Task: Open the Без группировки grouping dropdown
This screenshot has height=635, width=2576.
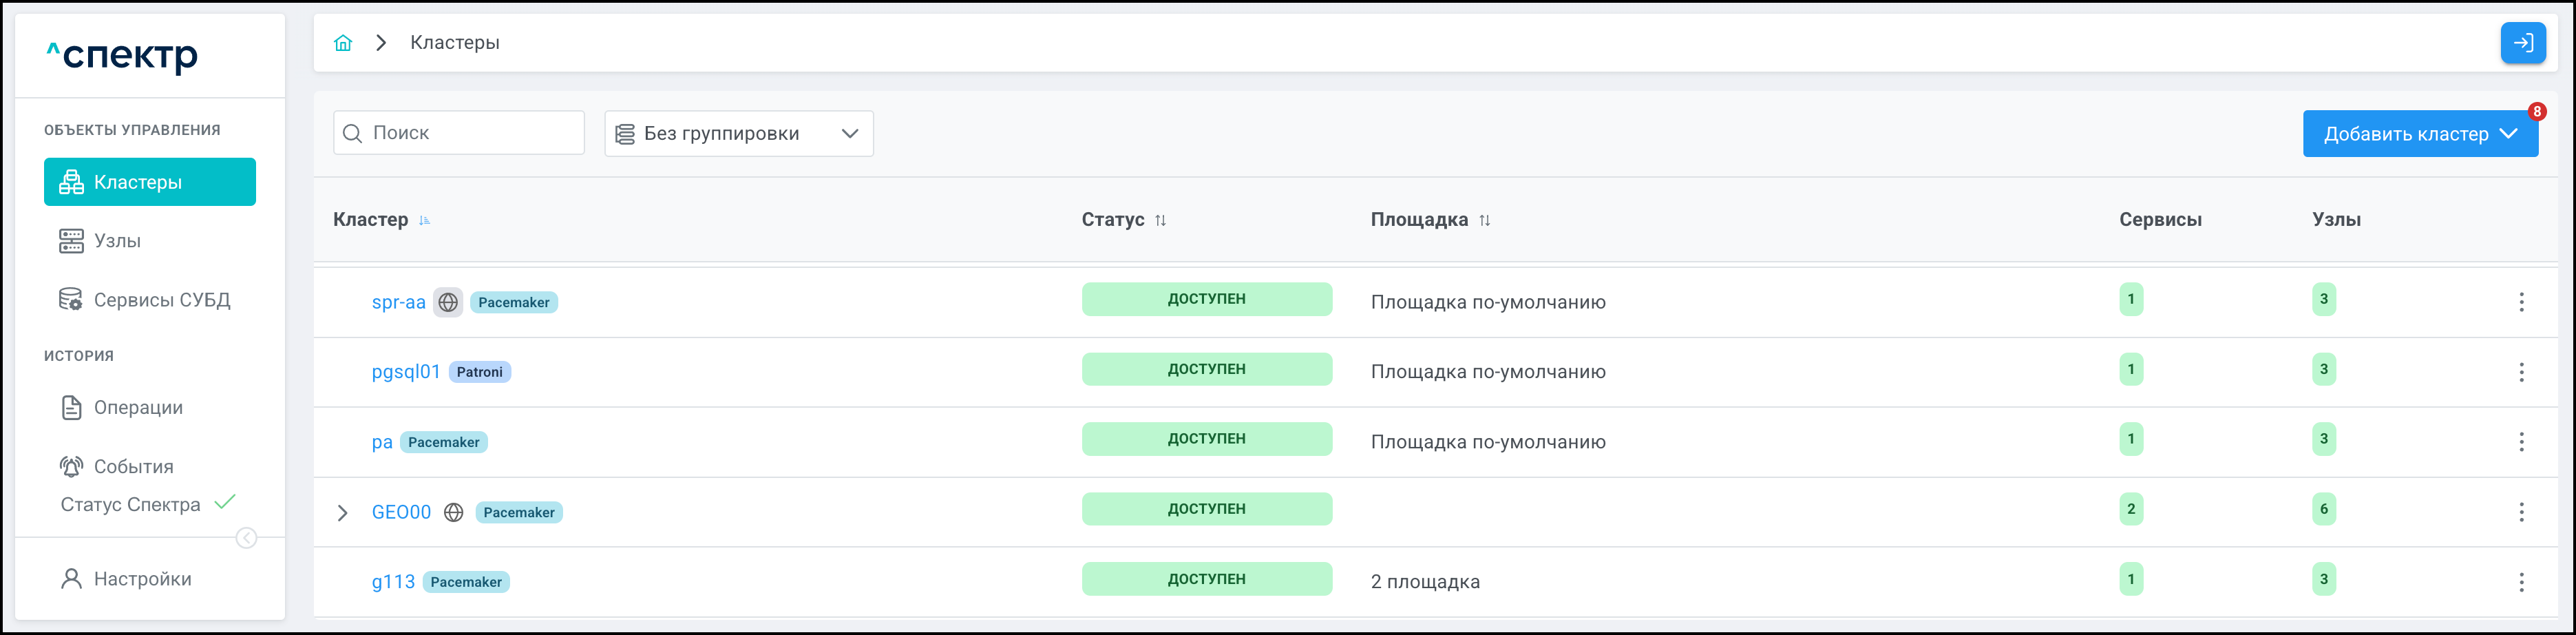Action: pos(738,134)
